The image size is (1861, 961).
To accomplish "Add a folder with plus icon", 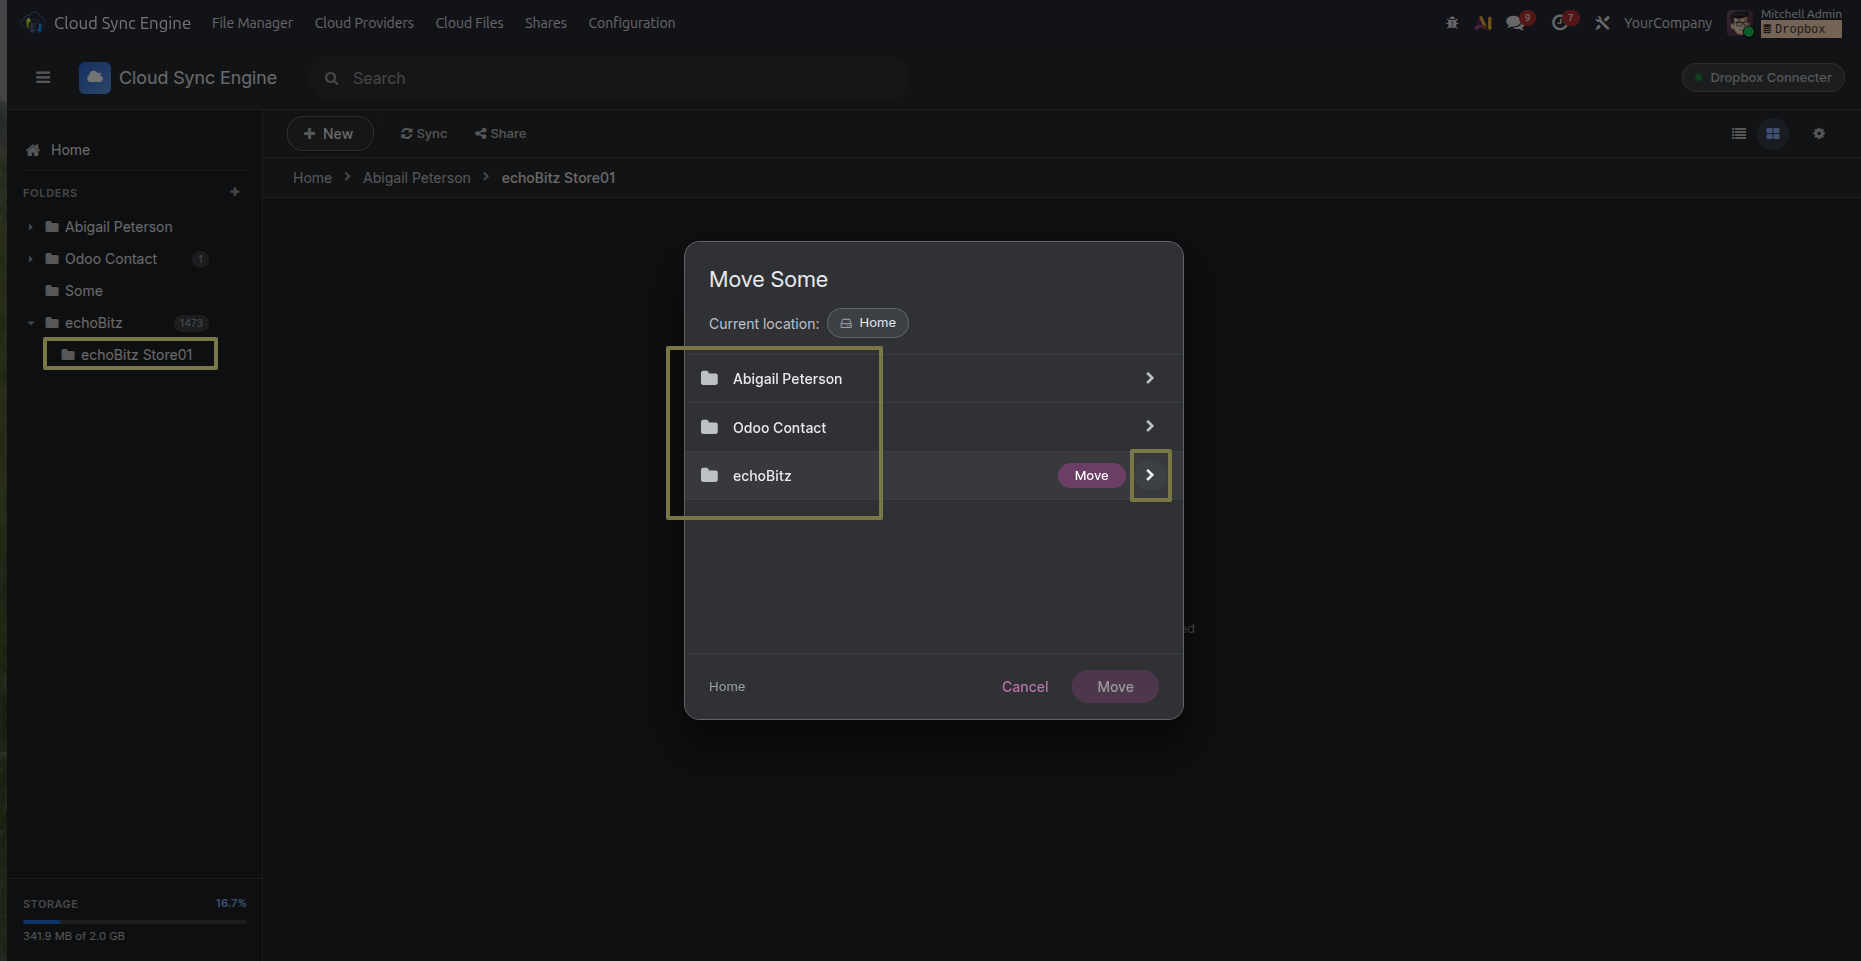I will (x=235, y=192).
